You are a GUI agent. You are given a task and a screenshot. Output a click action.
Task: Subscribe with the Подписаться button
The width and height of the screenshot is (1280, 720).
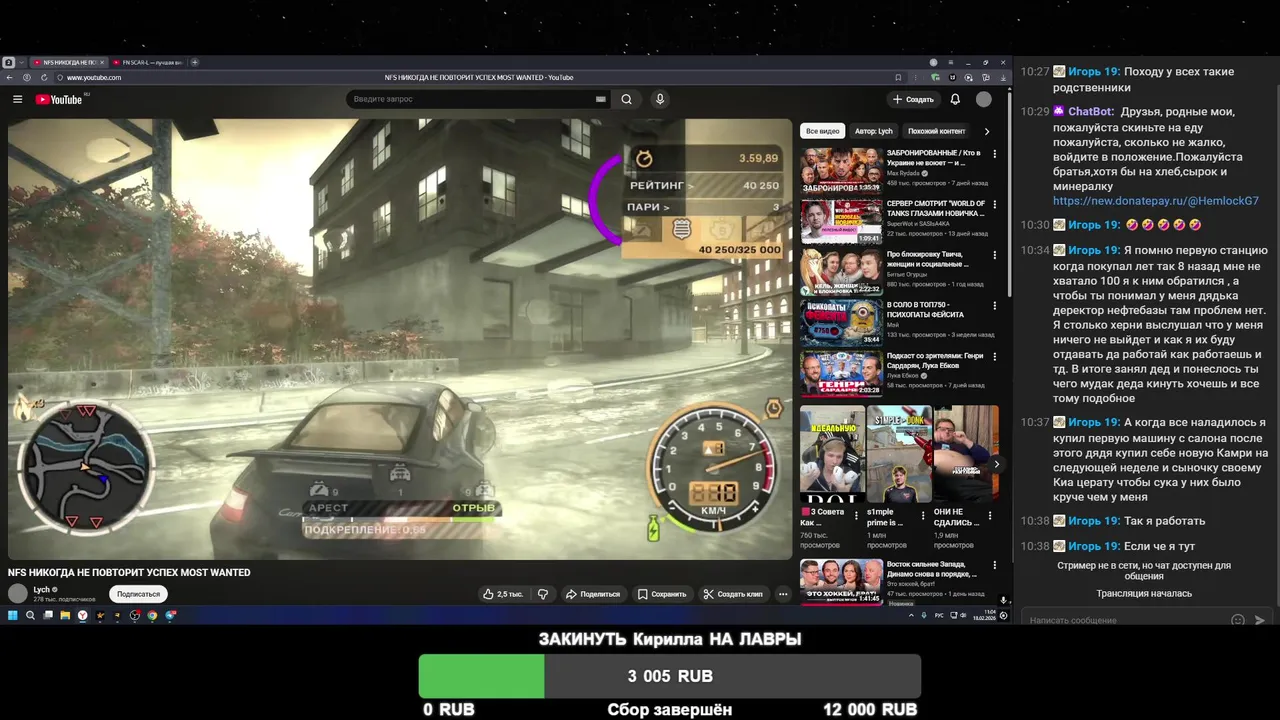point(138,594)
